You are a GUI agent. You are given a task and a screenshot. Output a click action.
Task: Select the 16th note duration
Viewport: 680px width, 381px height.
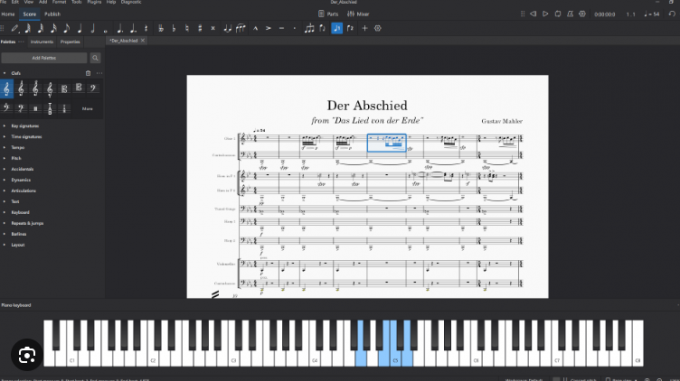[54, 29]
